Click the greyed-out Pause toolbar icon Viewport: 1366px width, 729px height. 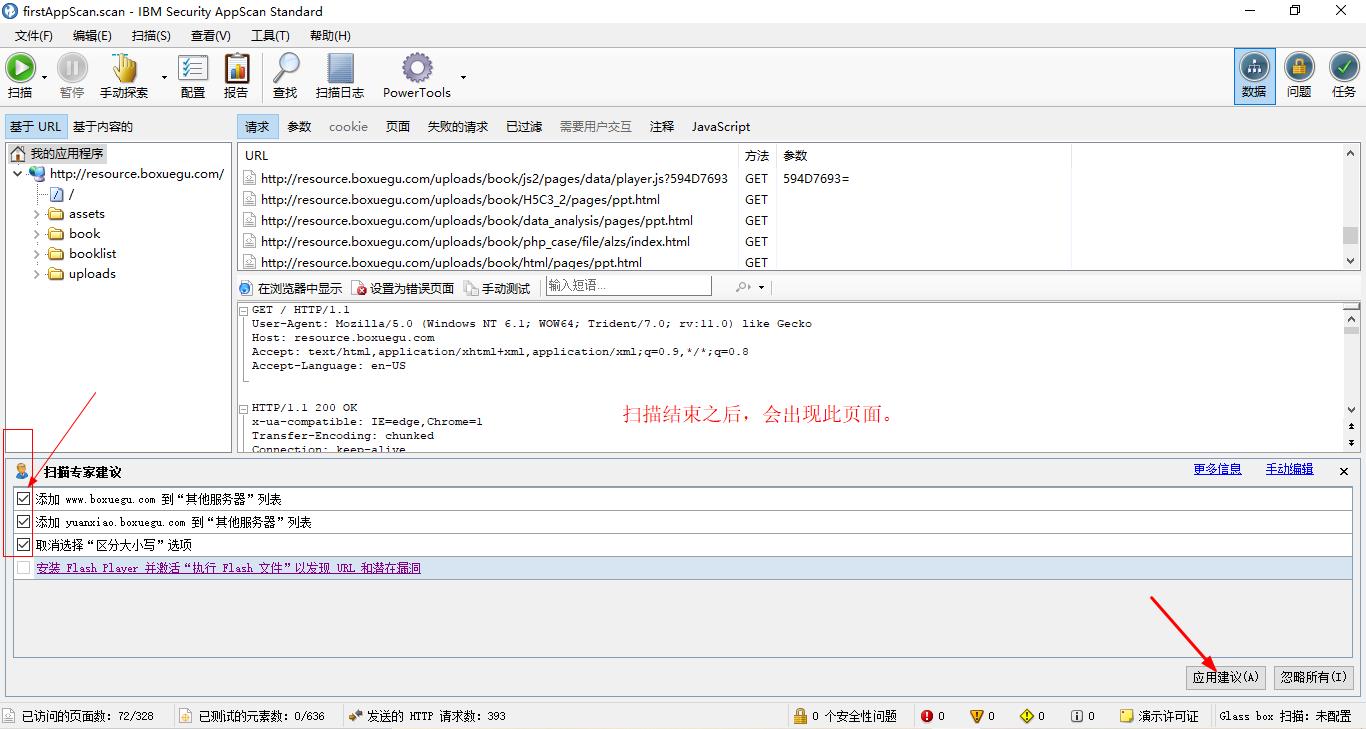pos(72,68)
